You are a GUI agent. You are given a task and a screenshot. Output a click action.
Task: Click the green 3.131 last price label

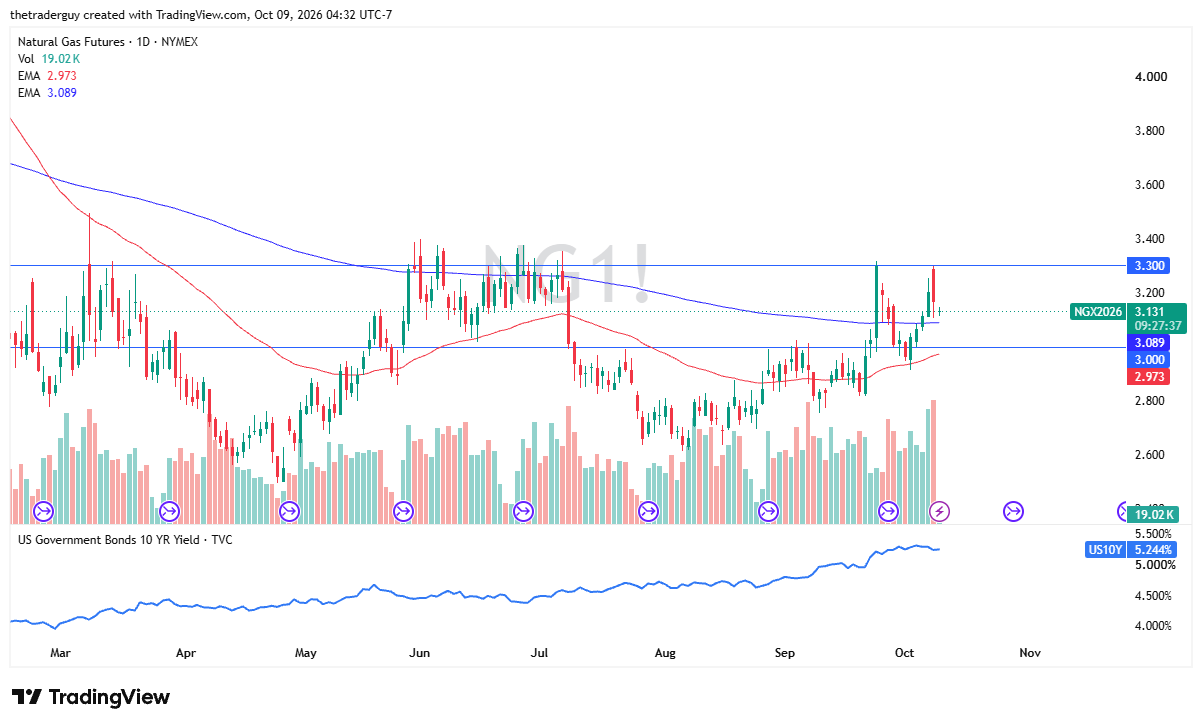(x=1152, y=310)
